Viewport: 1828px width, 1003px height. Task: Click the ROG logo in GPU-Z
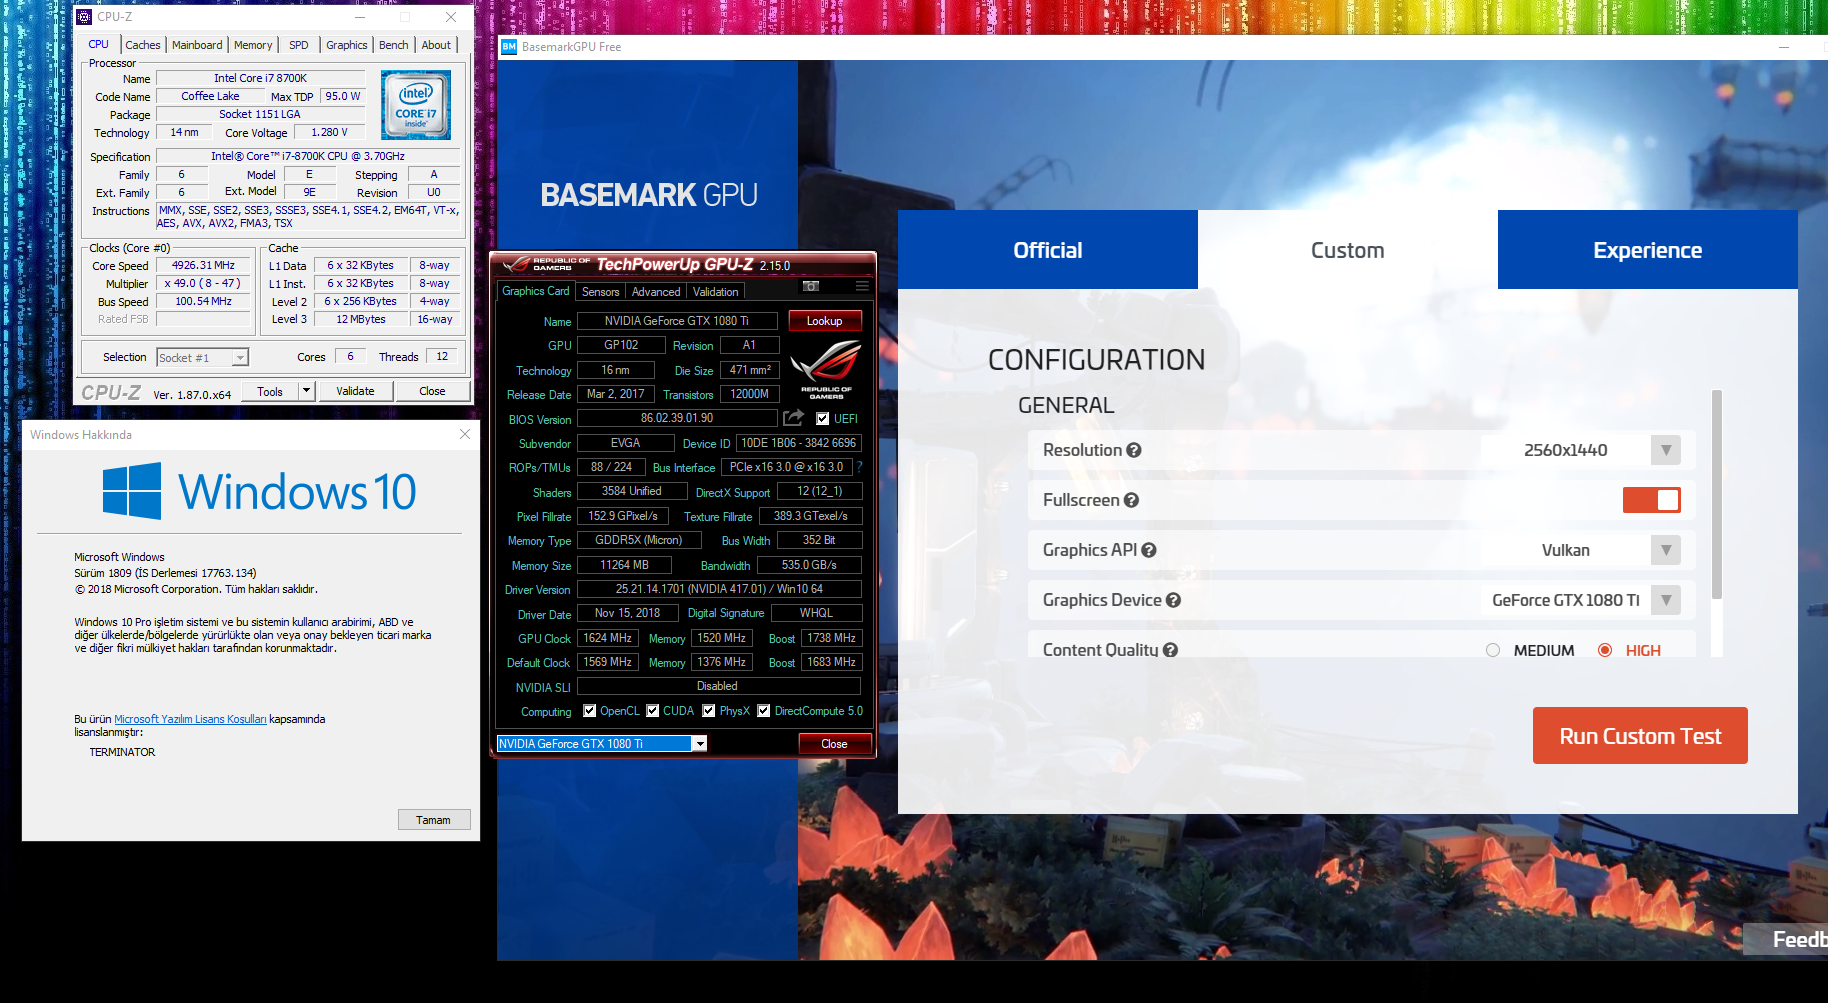tap(826, 368)
